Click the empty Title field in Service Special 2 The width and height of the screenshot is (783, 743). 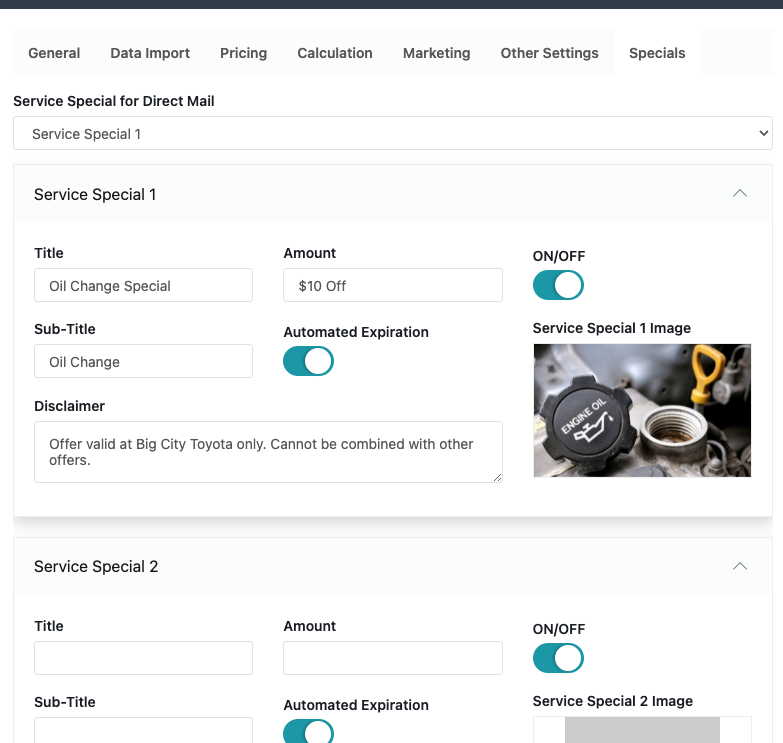pos(143,658)
